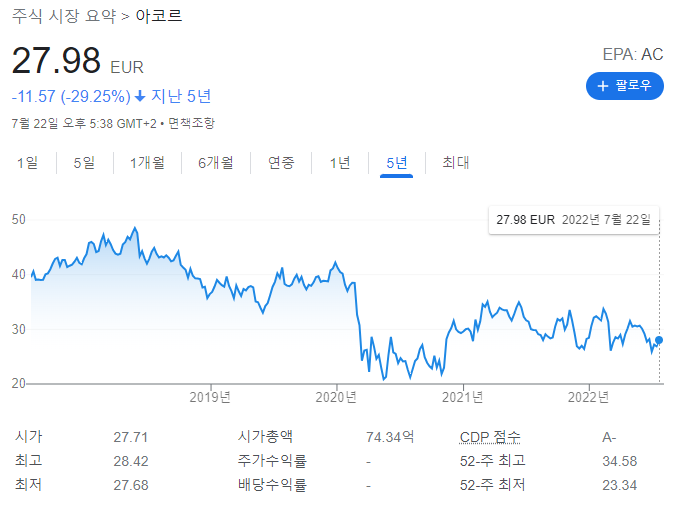Screen dimensions: 679x507
Task: Show the 최대 maximum range tab
Action: 456,163
